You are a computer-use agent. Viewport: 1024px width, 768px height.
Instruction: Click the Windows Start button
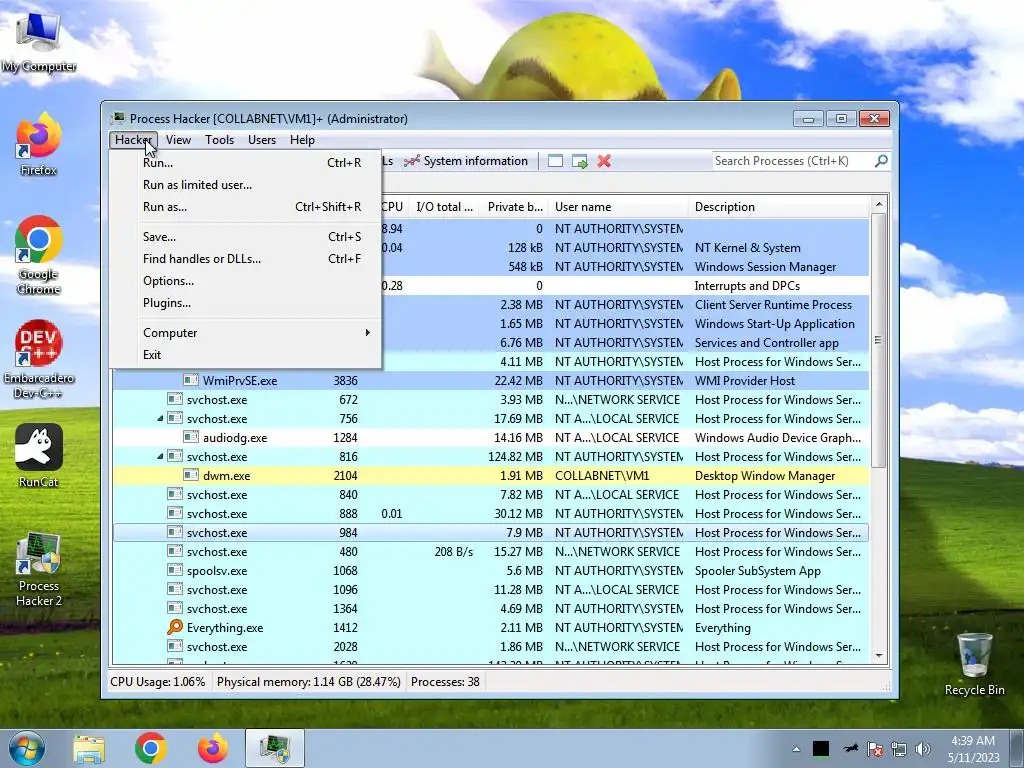(x=27, y=748)
